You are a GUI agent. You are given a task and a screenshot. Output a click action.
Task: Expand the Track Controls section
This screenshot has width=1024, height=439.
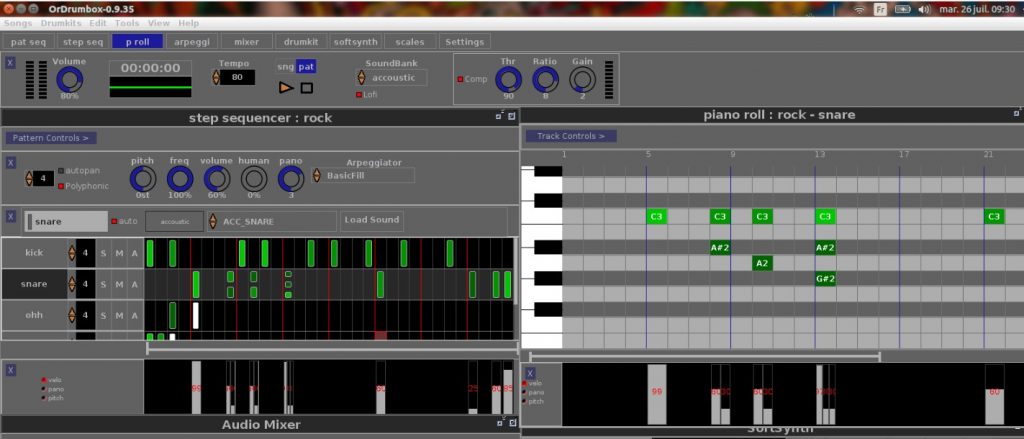click(x=571, y=136)
